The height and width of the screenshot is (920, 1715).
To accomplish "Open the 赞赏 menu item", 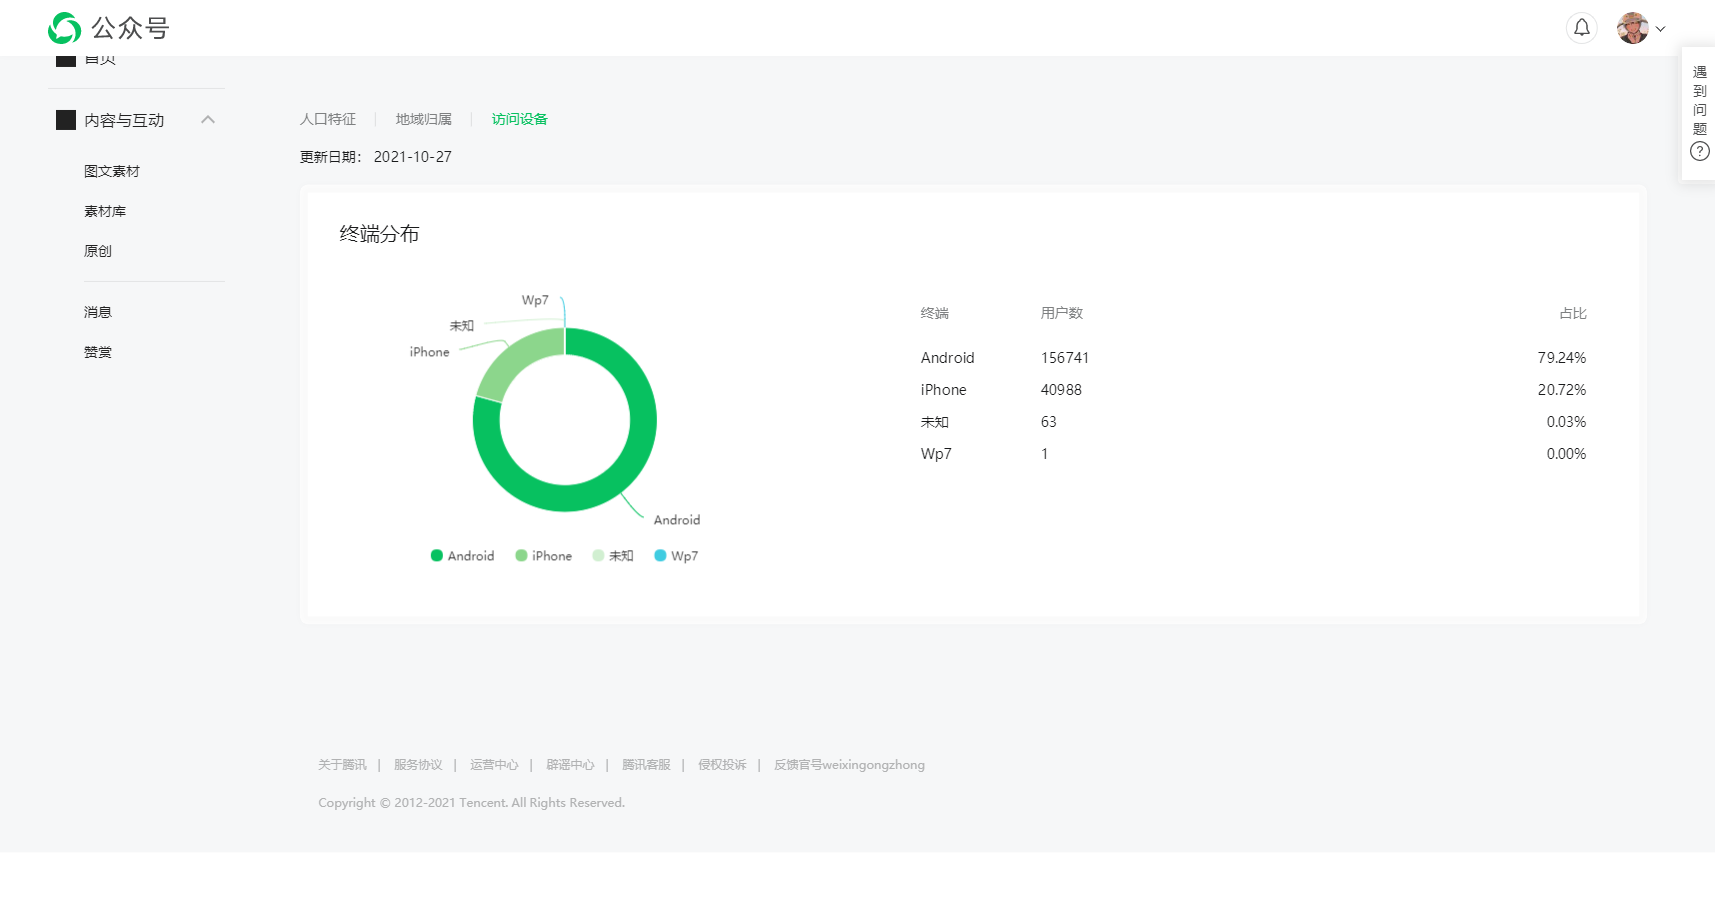I will tap(98, 352).
